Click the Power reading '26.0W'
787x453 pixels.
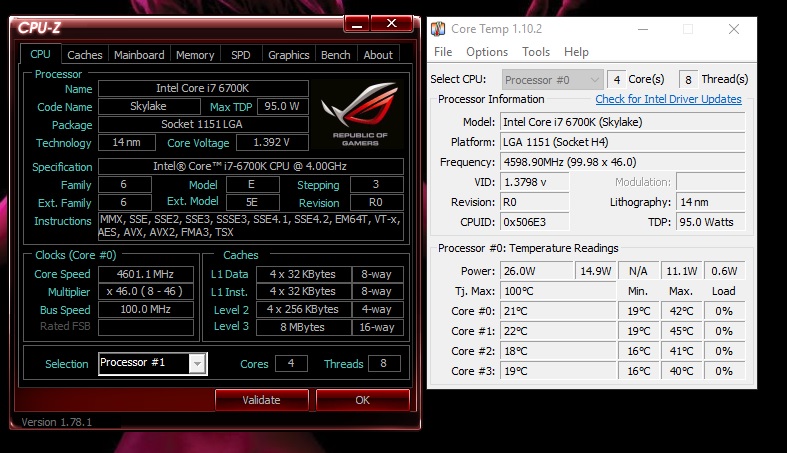(537, 271)
